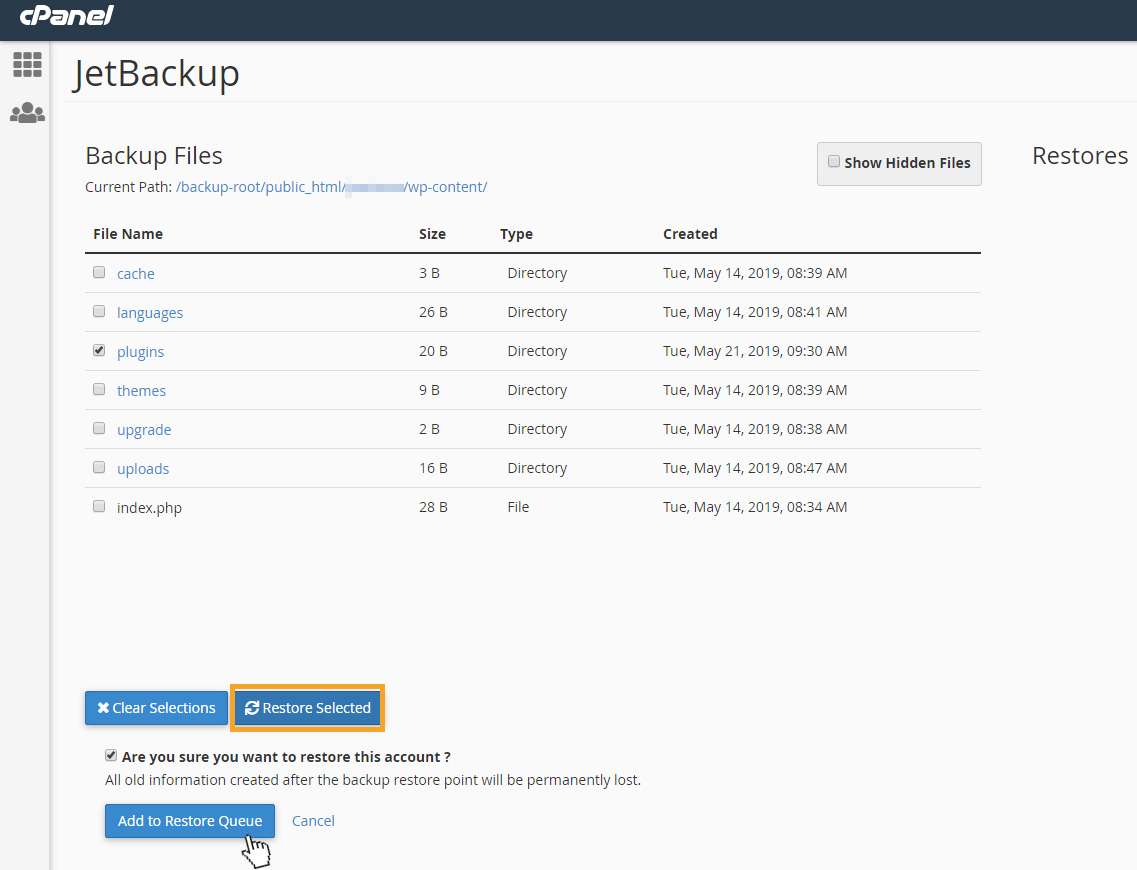The height and width of the screenshot is (870, 1137).
Task: Tick the uploads directory checkbox
Action: 99,468
